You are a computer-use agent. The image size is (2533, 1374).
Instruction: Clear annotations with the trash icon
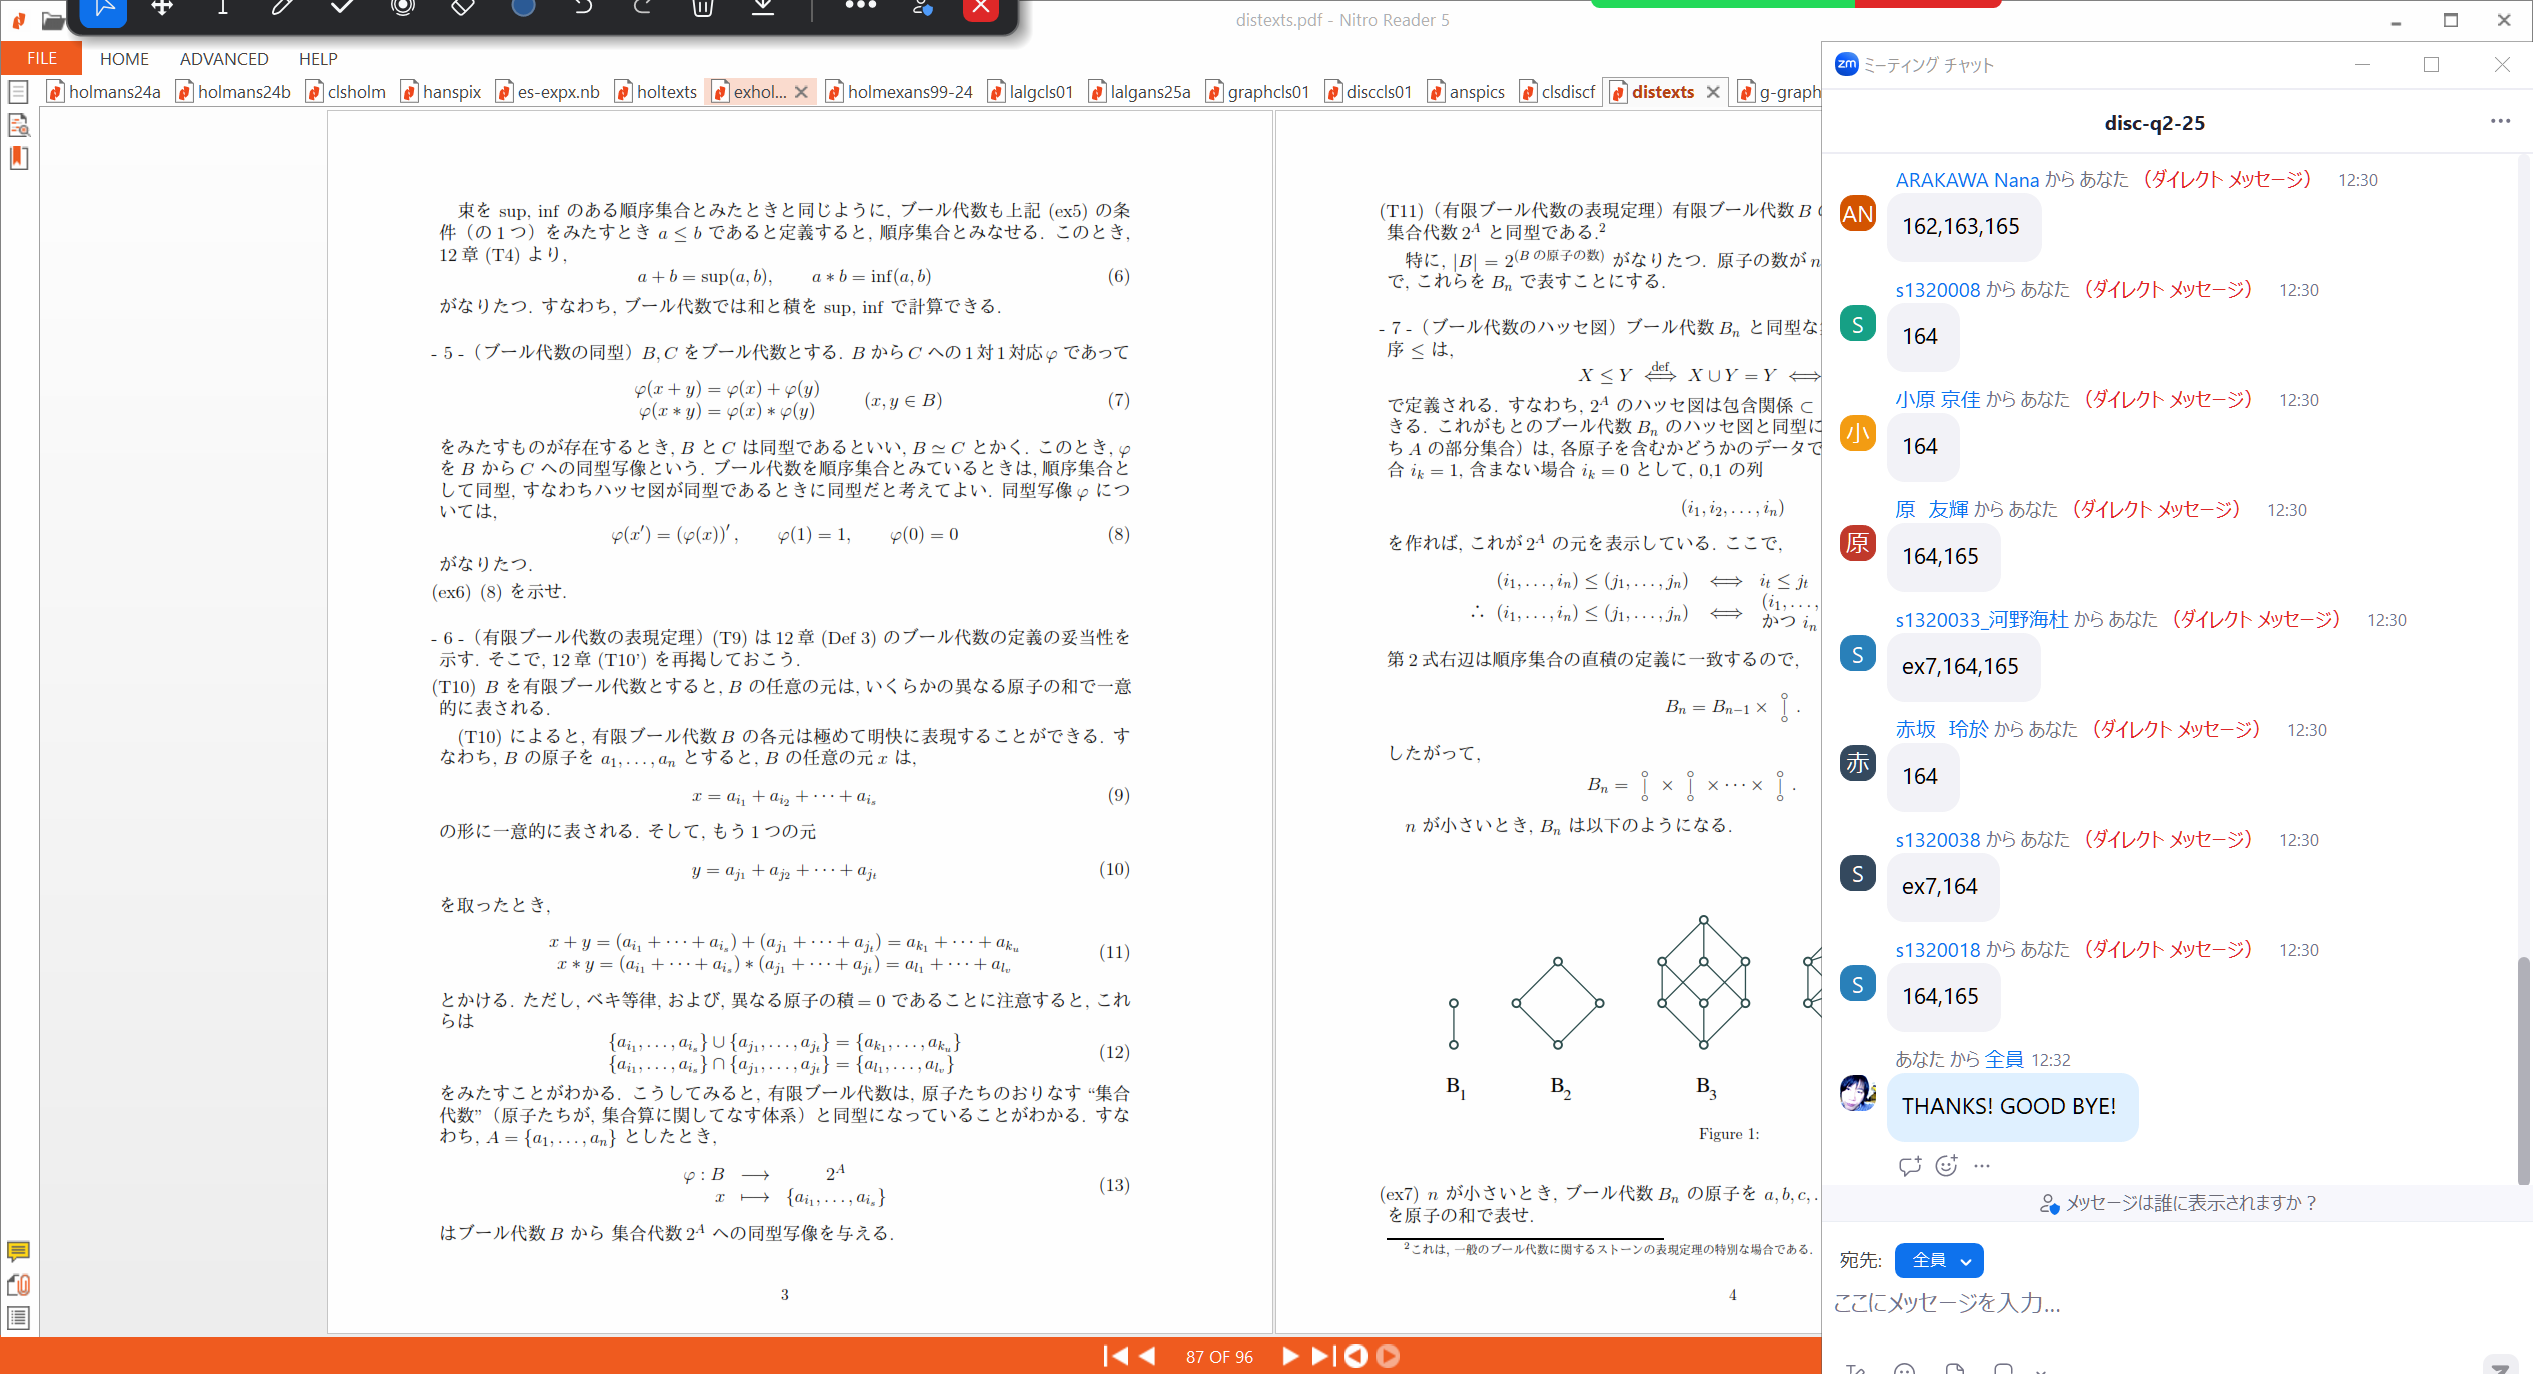[703, 8]
